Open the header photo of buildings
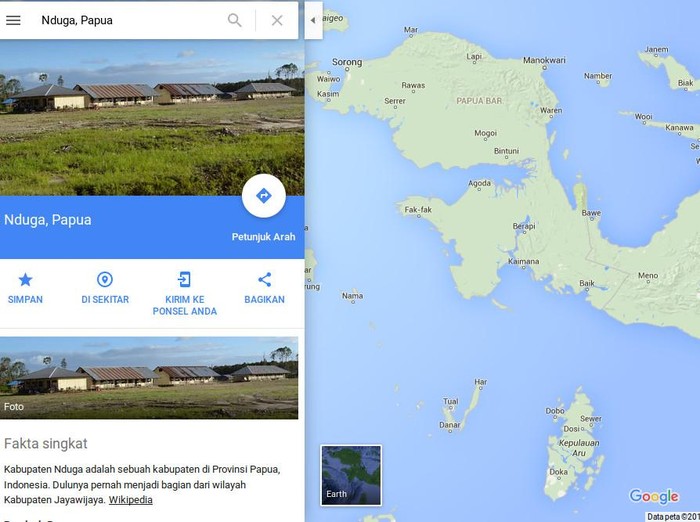Screen dimensions: 700x522 (x=152, y=117)
